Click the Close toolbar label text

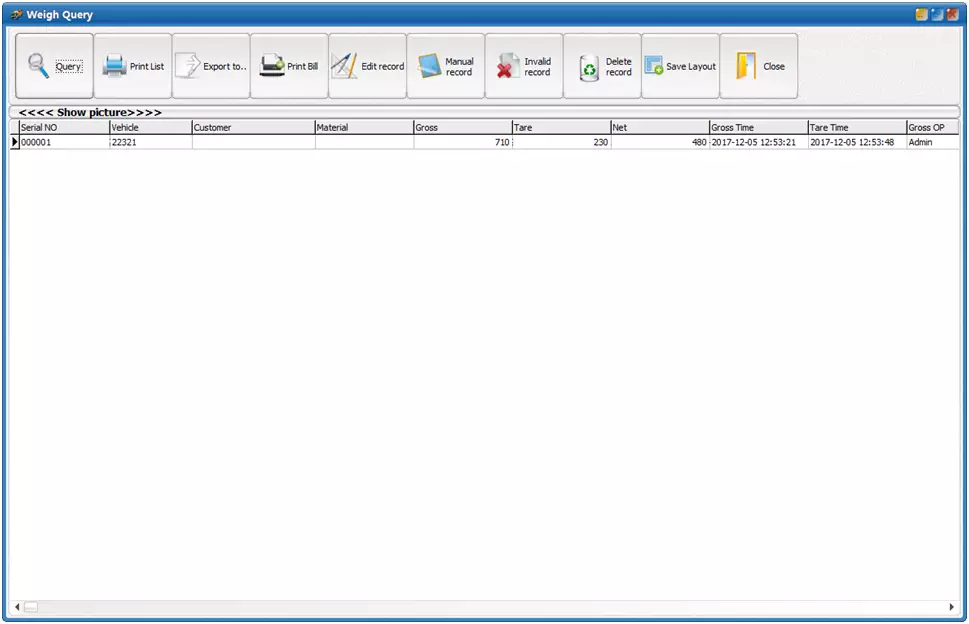(774, 66)
